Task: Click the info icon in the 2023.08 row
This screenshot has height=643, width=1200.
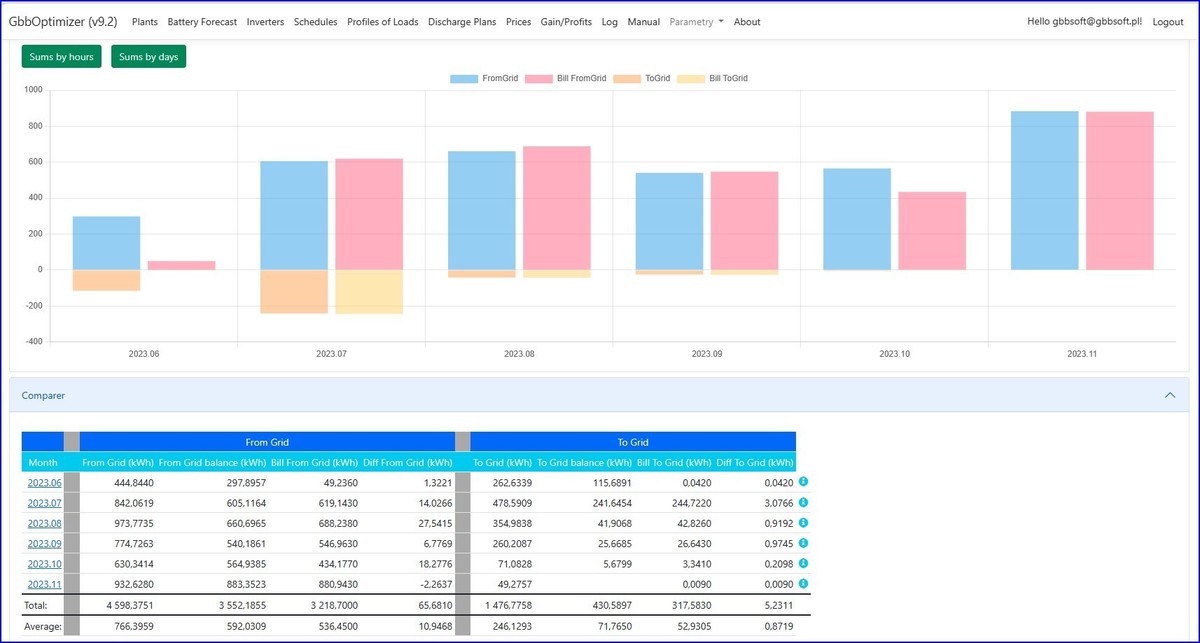Action: pos(803,522)
